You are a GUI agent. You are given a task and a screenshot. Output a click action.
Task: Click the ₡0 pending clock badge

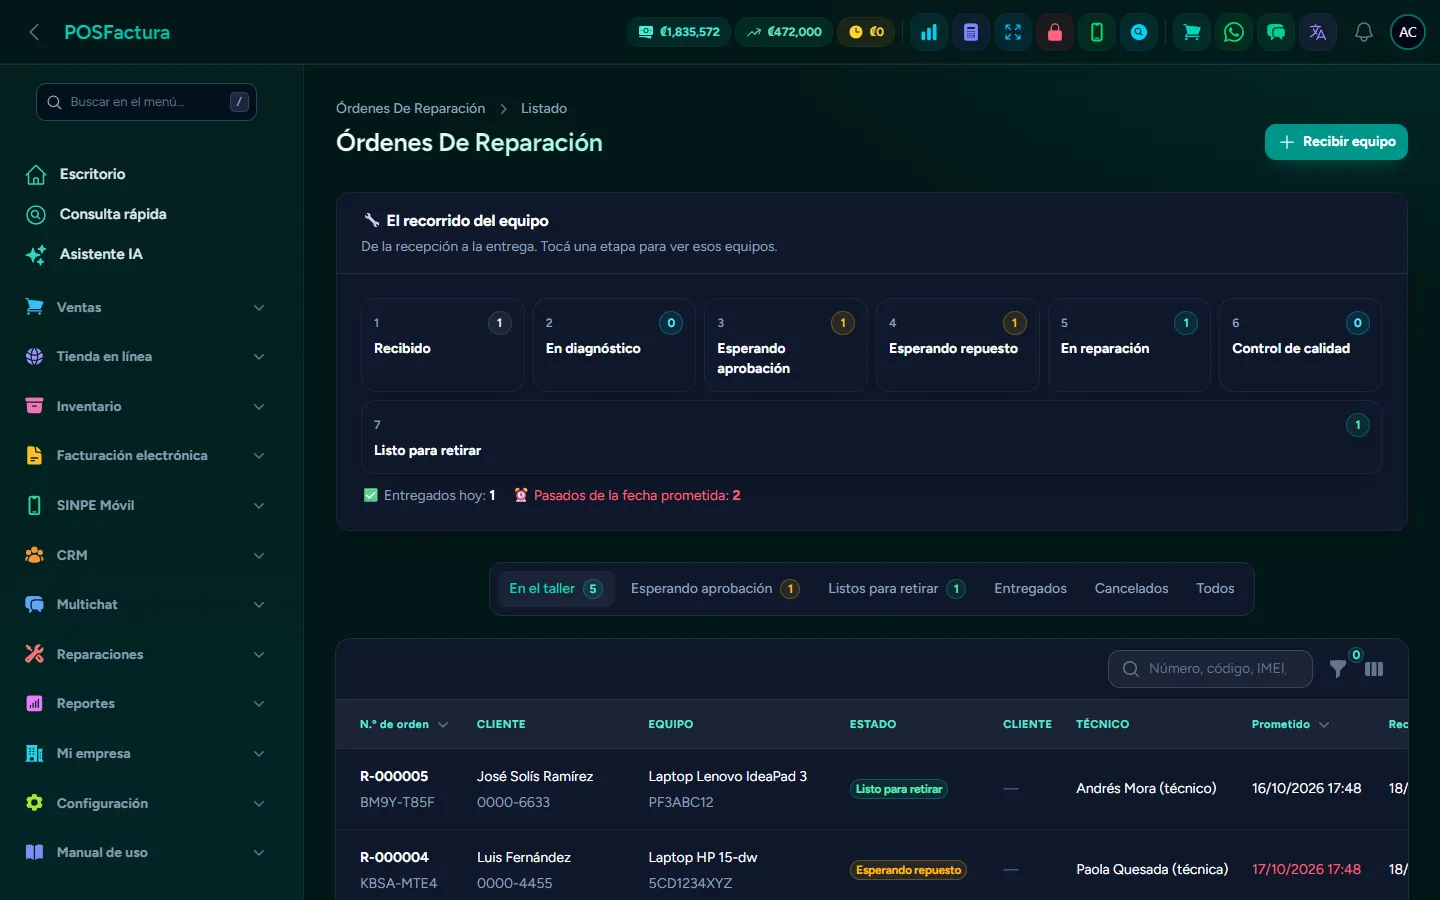(866, 32)
